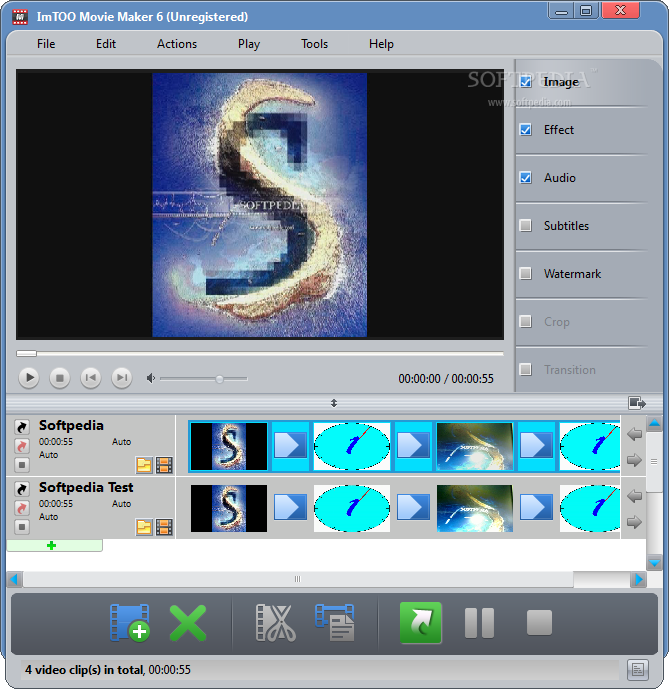This screenshot has width=669, height=689.
Task: Click the log icon in status bar
Action: click(x=637, y=670)
